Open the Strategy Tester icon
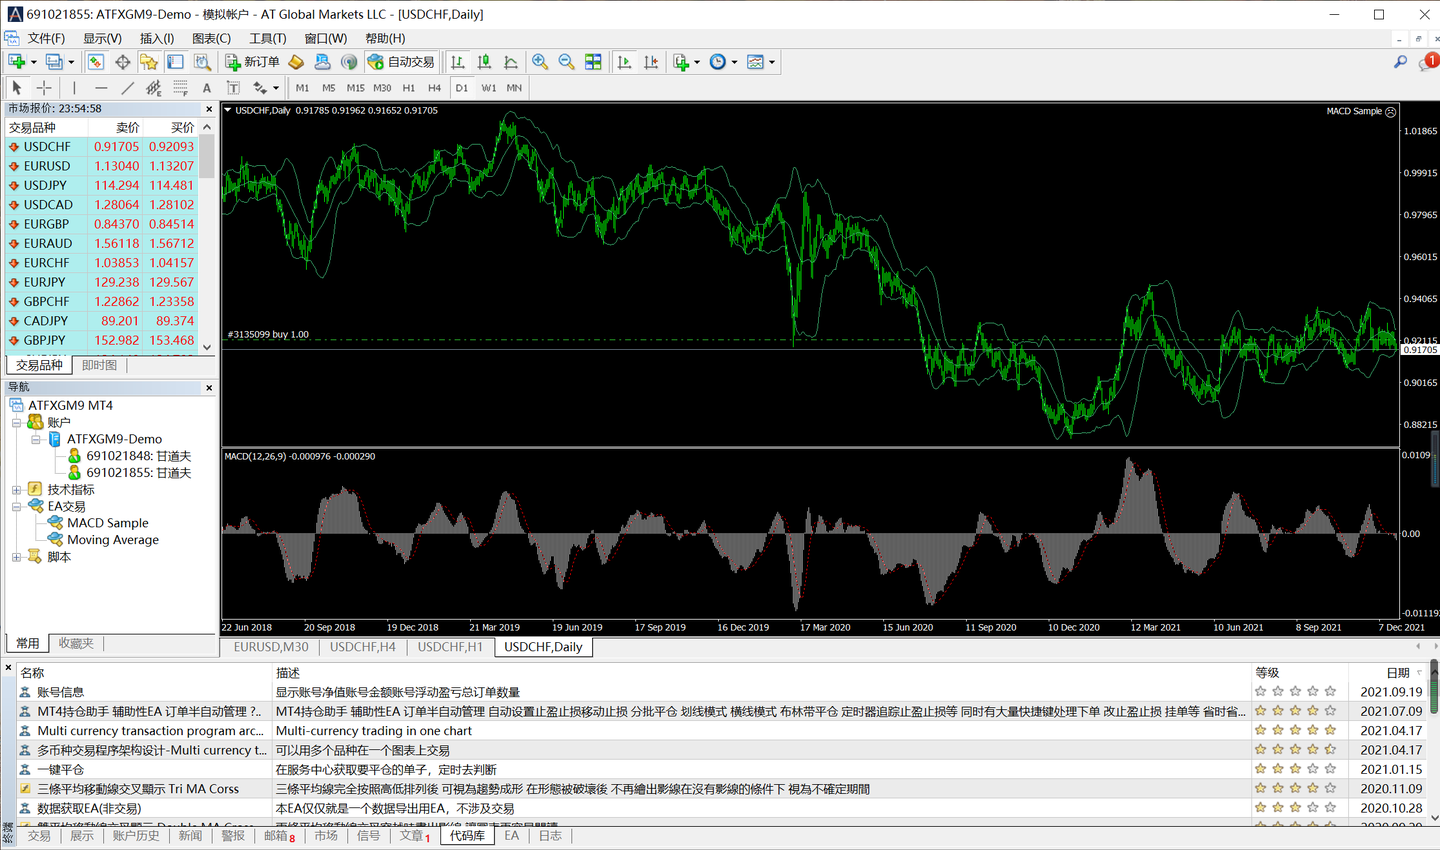 click(202, 62)
